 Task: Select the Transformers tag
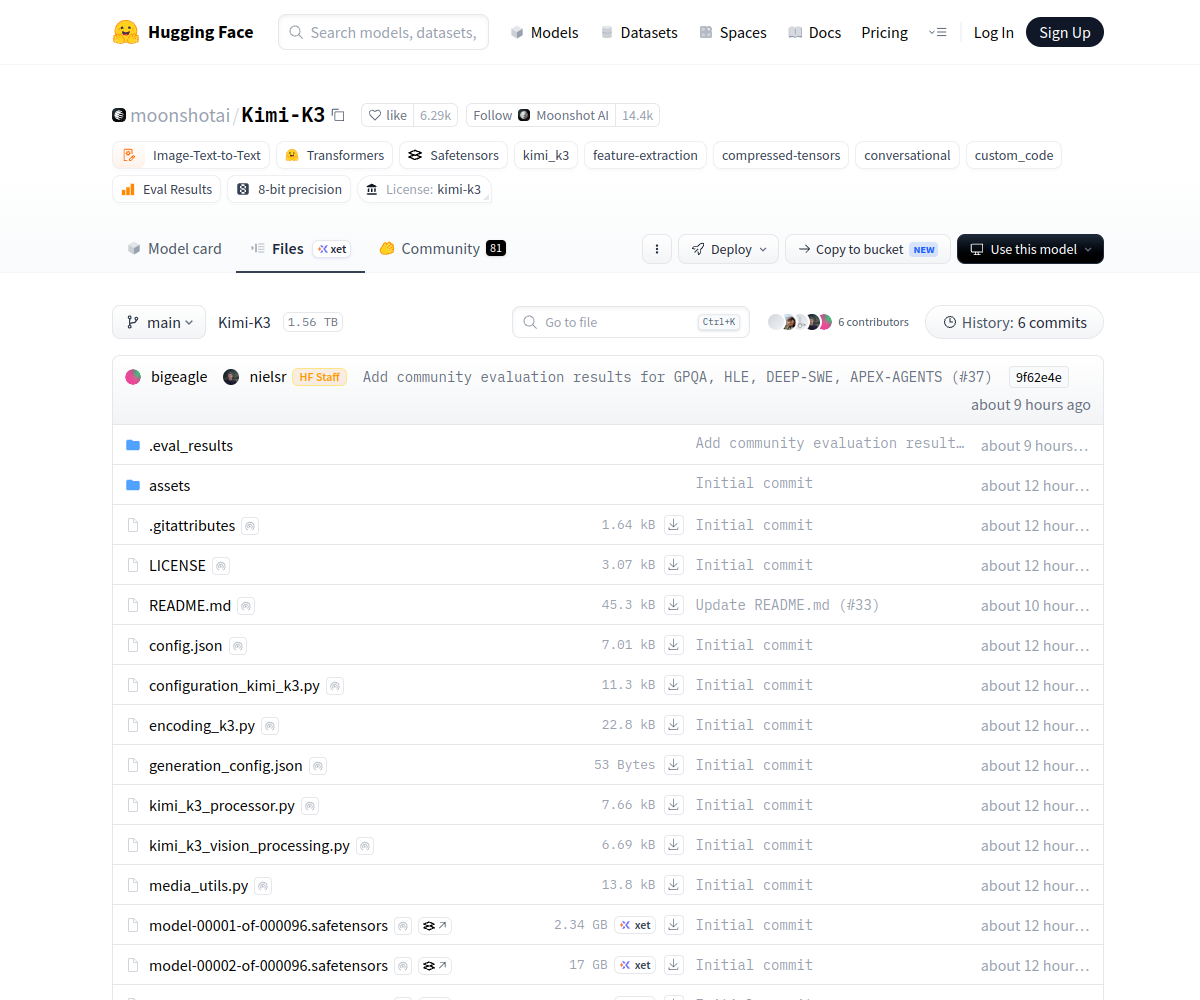pyautogui.click(x=334, y=155)
